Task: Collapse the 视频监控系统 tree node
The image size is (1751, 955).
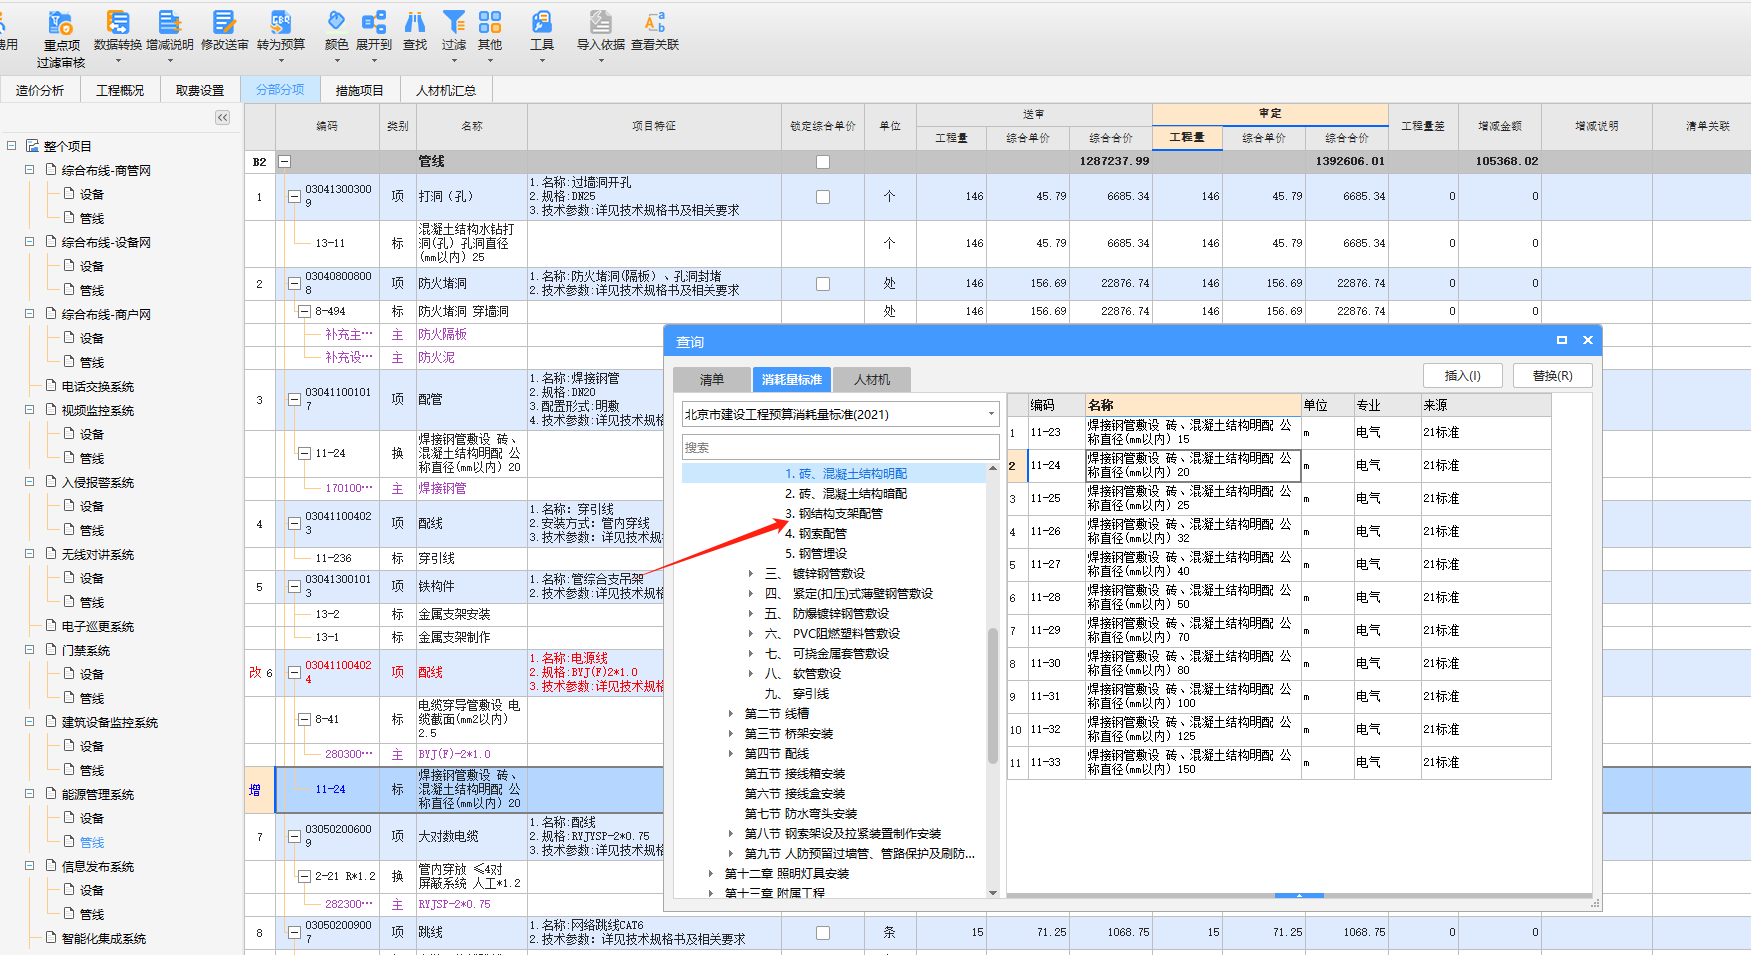Action: click(30, 410)
